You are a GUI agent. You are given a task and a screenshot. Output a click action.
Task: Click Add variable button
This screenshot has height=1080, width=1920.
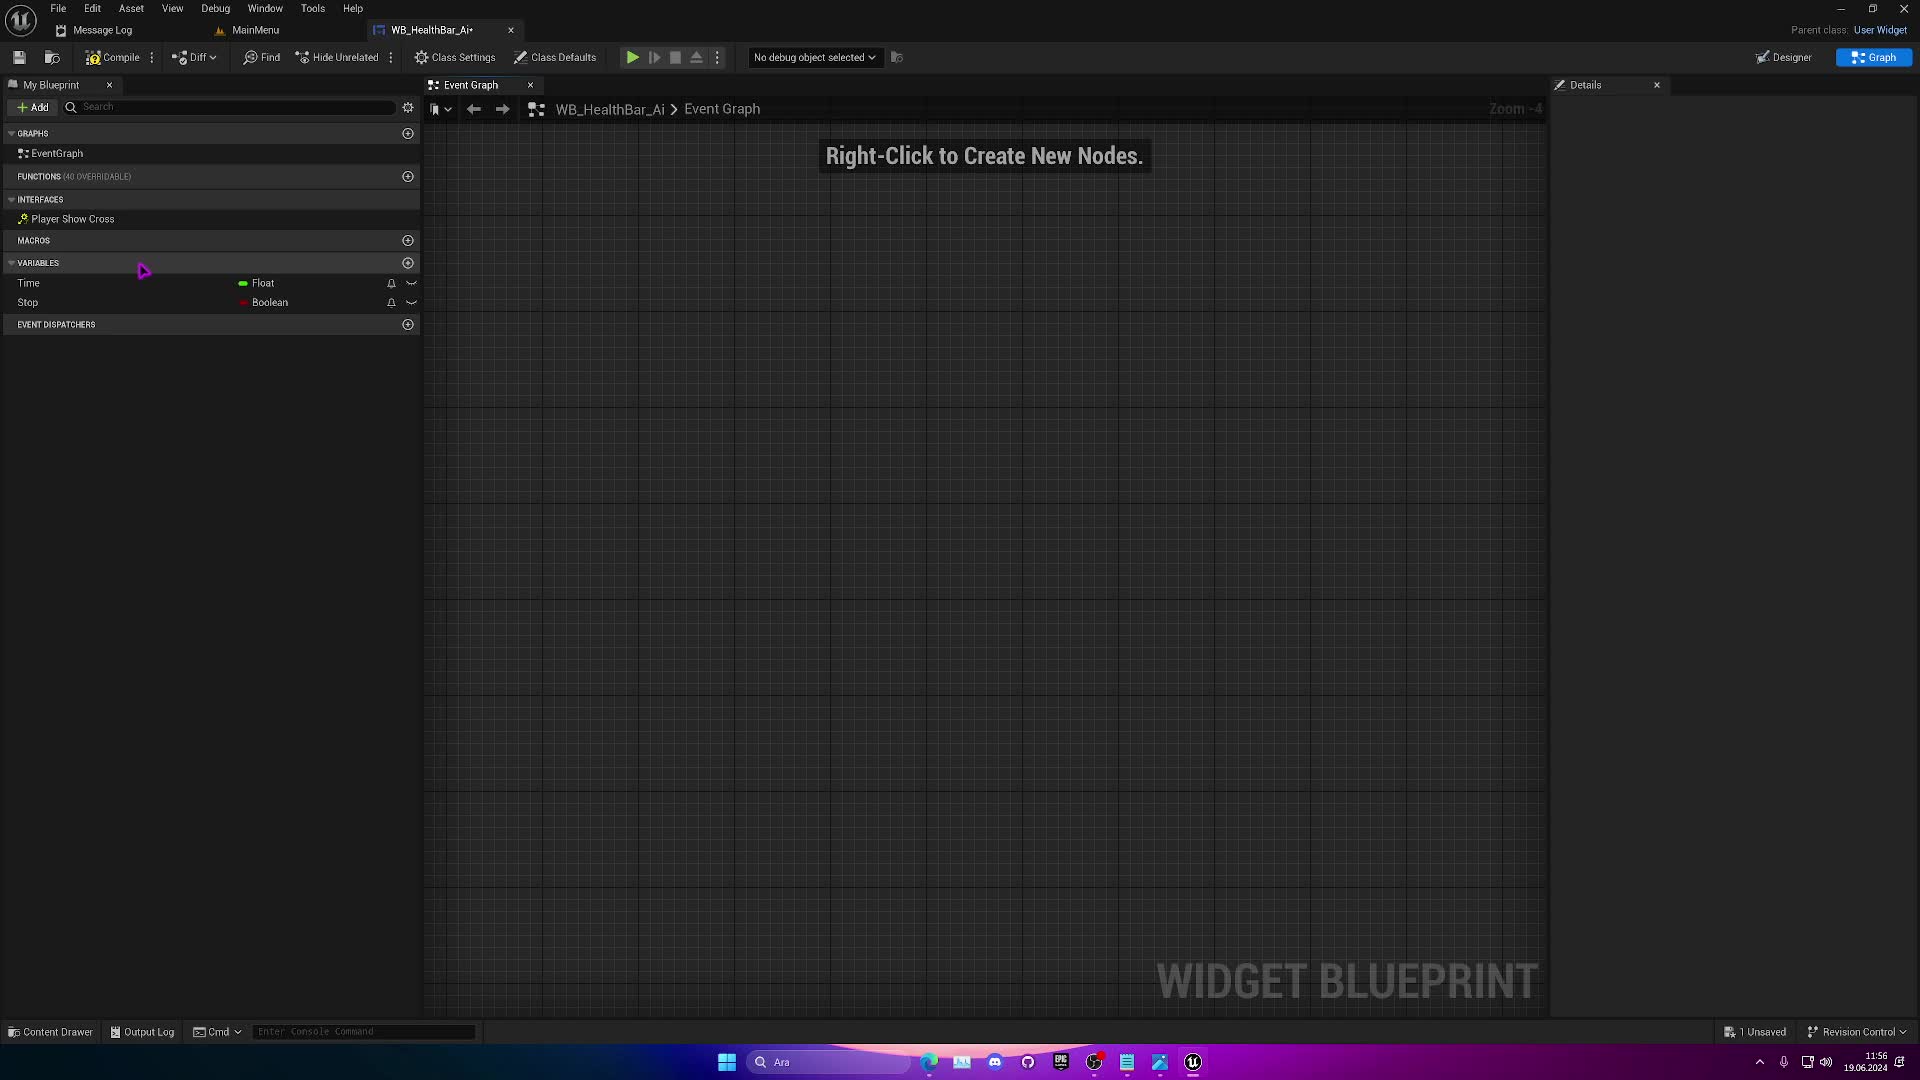click(x=407, y=262)
